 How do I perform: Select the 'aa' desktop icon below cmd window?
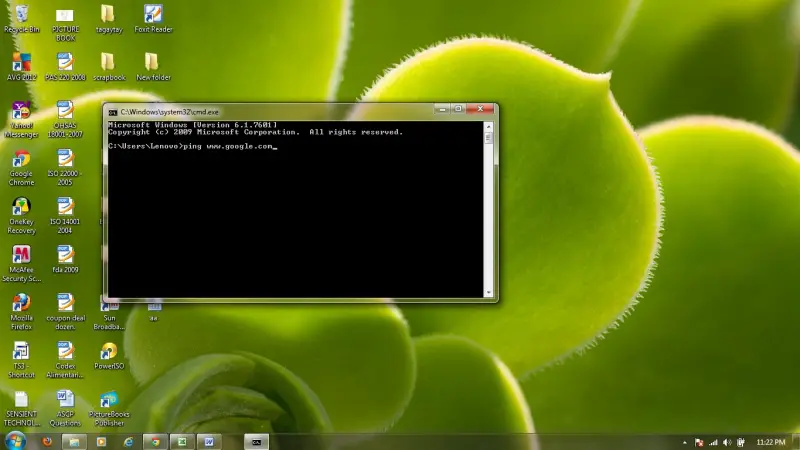pyautogui.click(x=154, y=312)
